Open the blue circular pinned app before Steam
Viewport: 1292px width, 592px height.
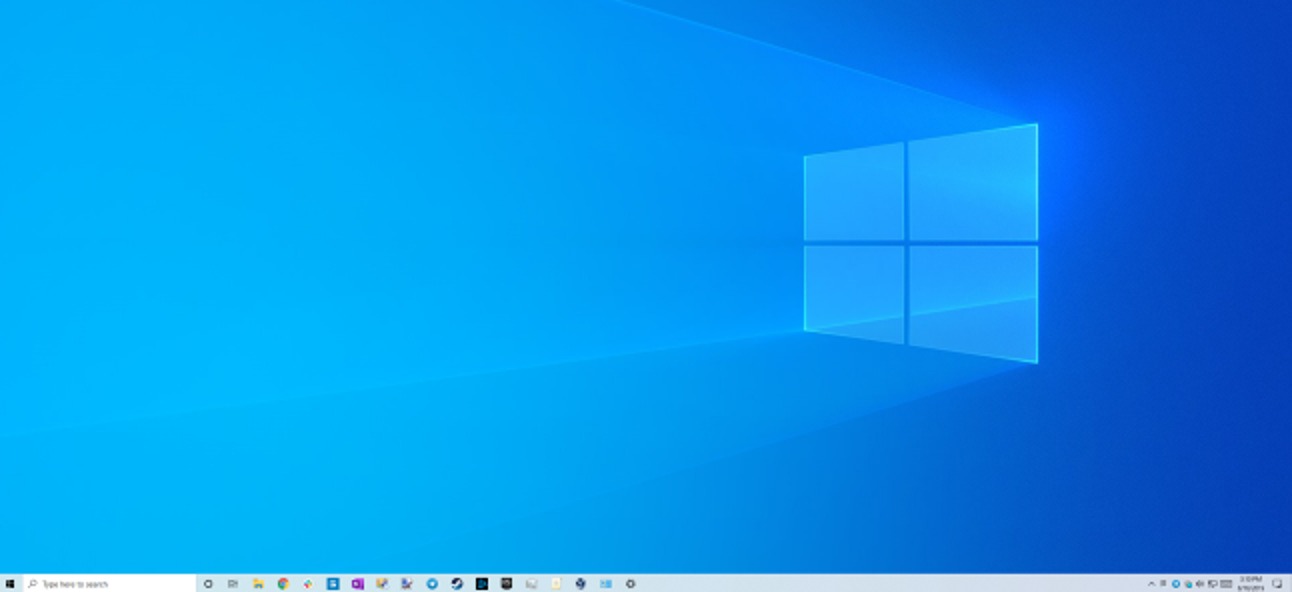[432, 584]
